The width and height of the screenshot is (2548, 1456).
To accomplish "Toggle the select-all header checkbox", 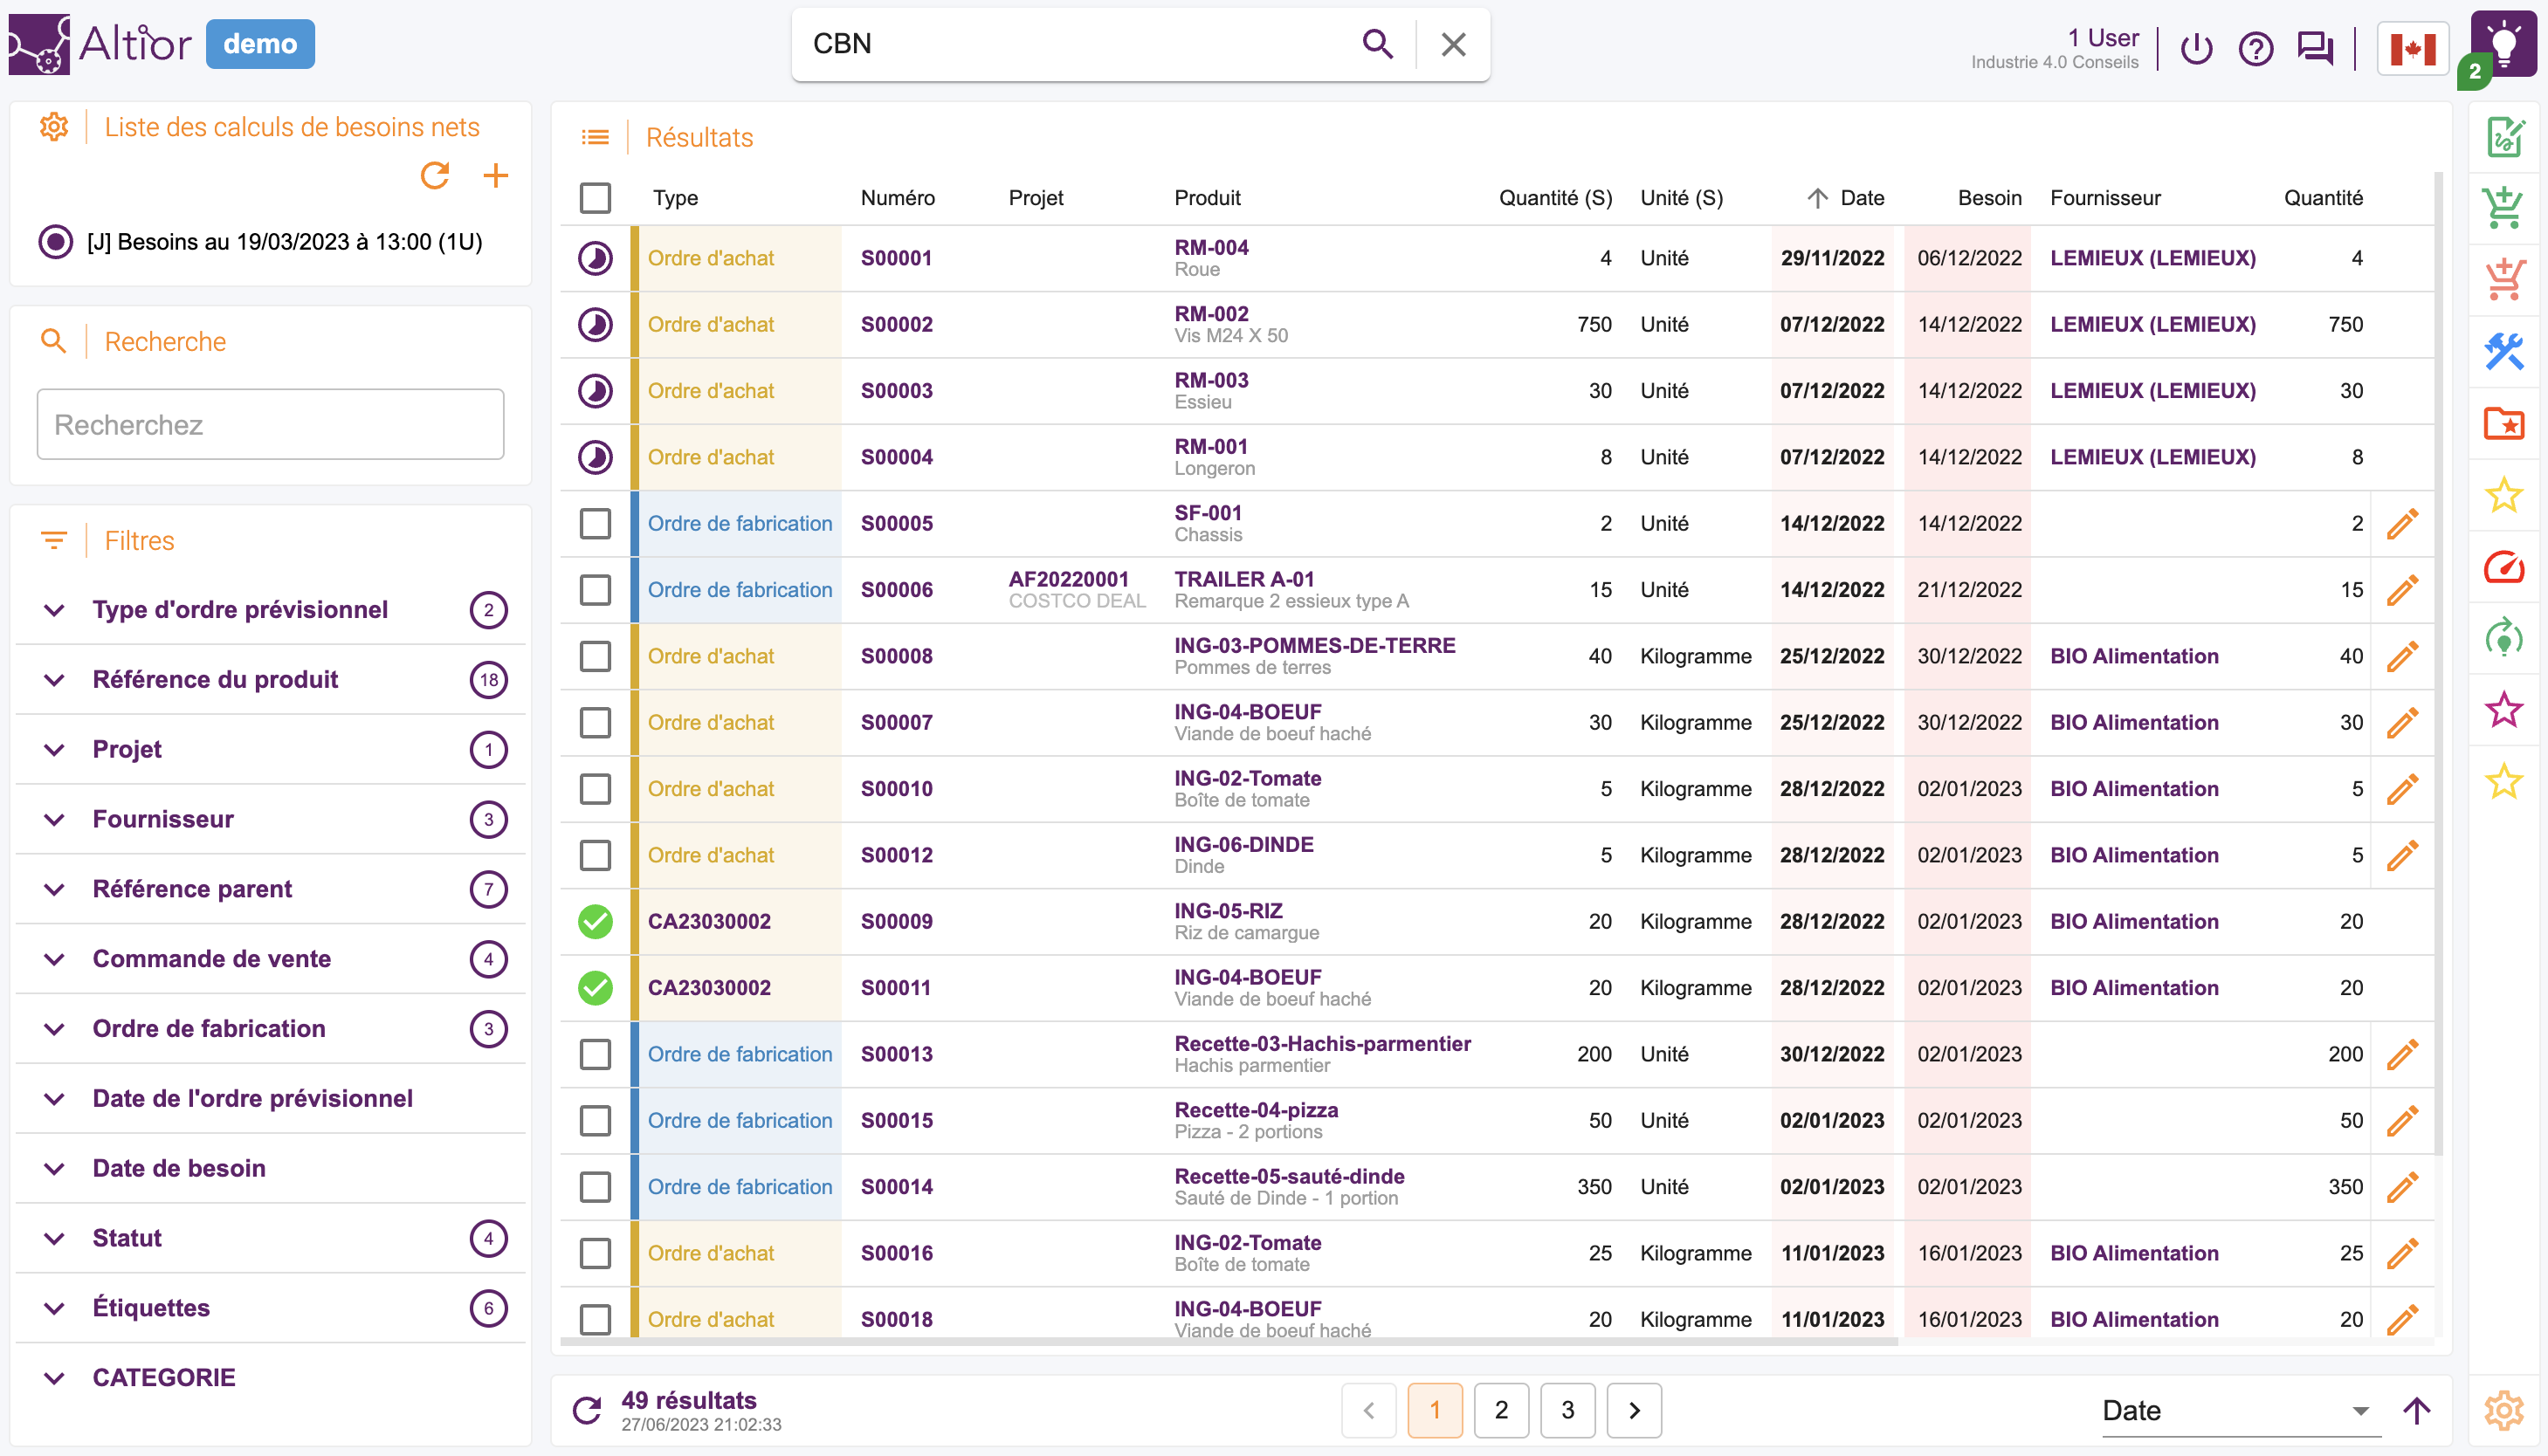I will coord(595,198).
